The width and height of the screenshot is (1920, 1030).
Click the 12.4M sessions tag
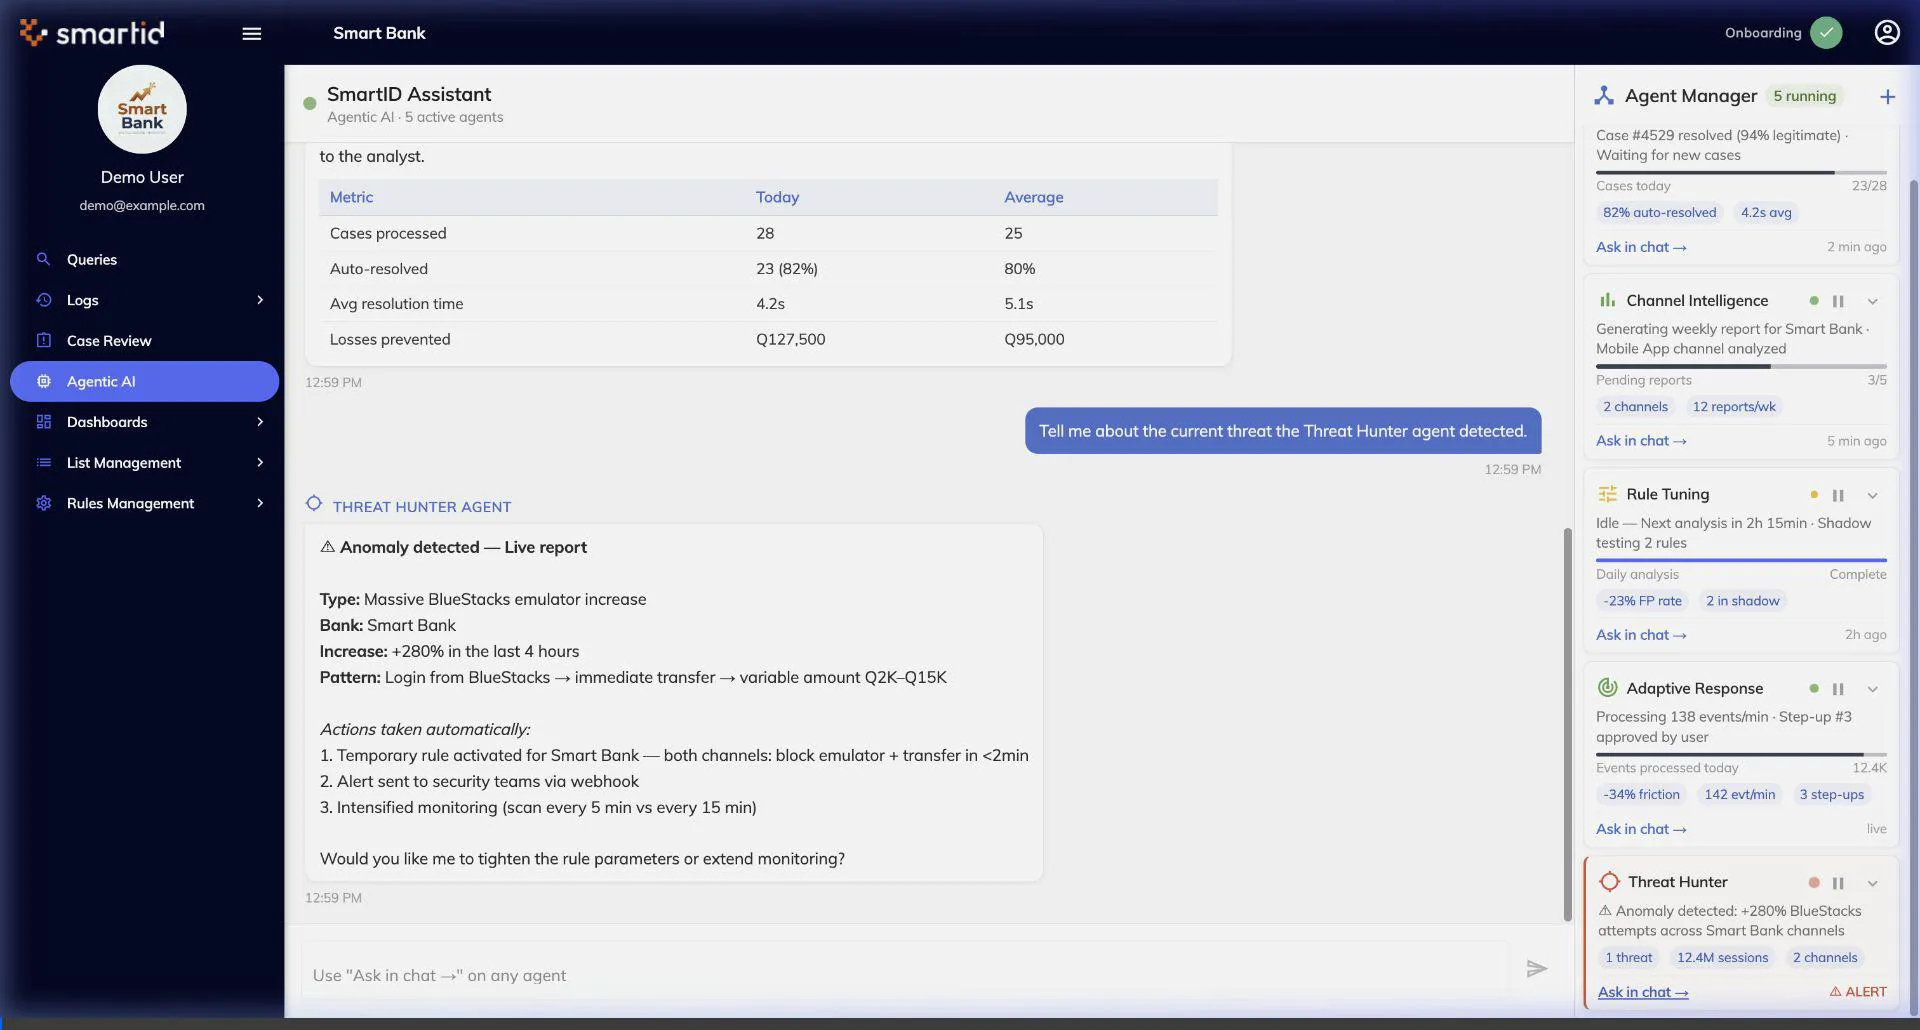(x=1722, y=957)
